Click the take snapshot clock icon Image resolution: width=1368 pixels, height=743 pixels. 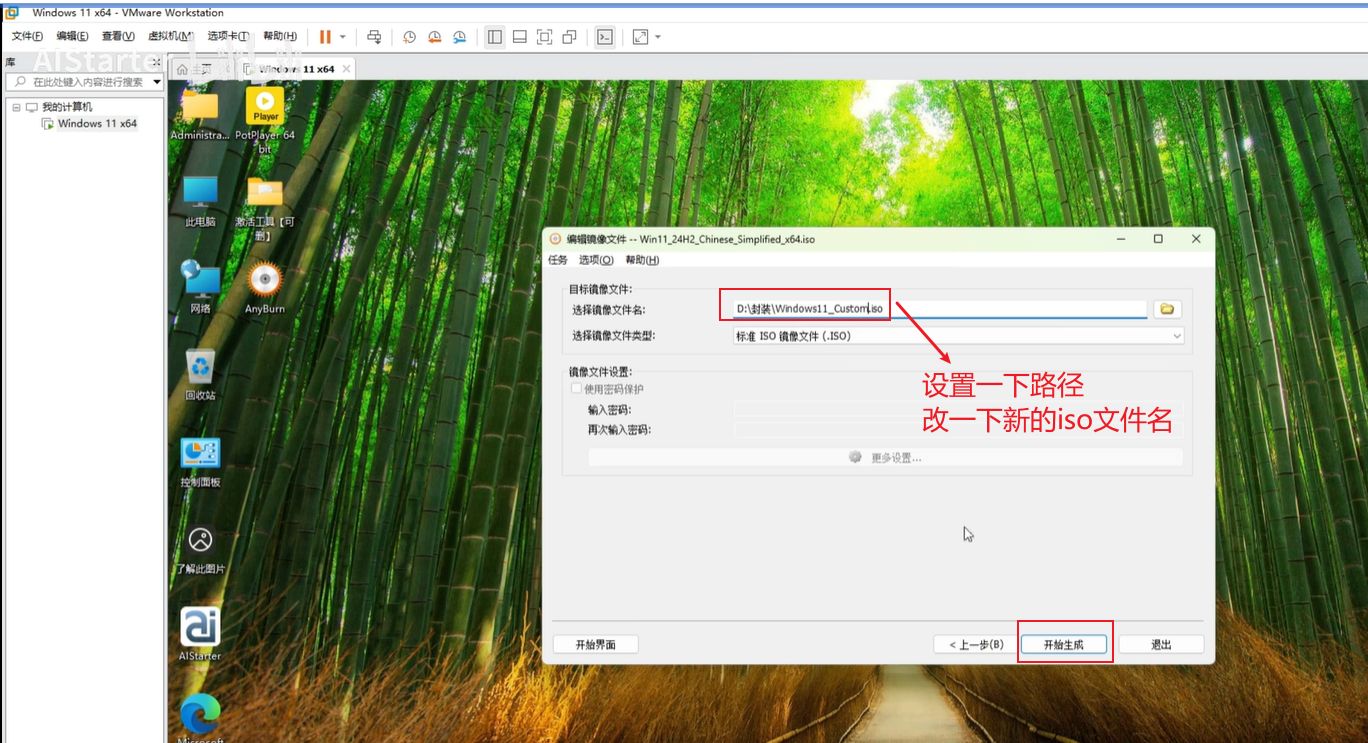(409, 37)
